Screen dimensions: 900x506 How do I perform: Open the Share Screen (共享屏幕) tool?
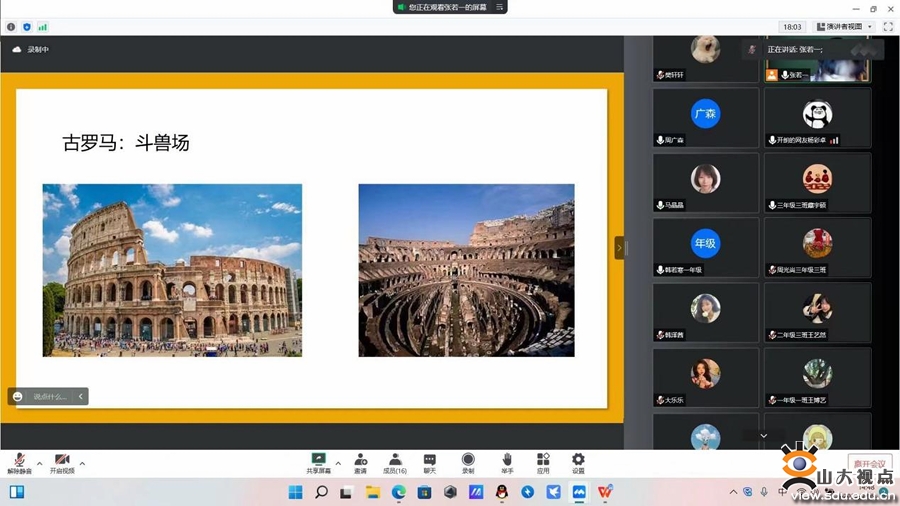coord(318,462)
